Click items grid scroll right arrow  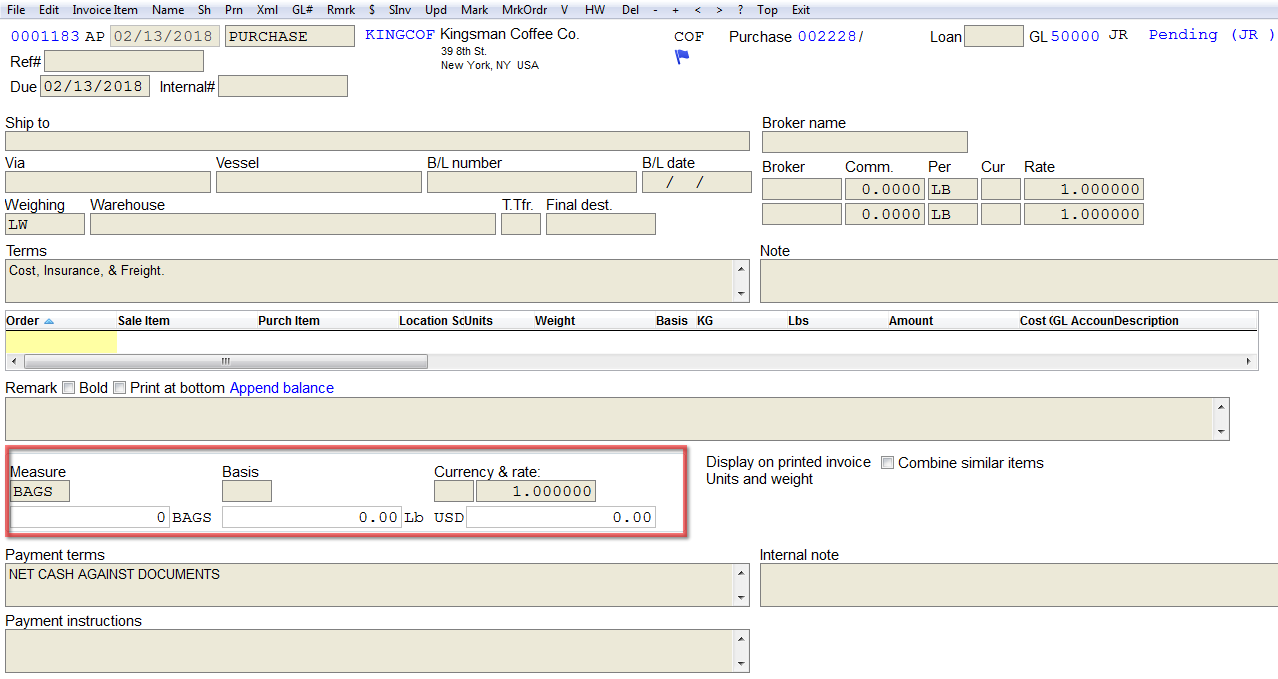[x=1249, y=361]
